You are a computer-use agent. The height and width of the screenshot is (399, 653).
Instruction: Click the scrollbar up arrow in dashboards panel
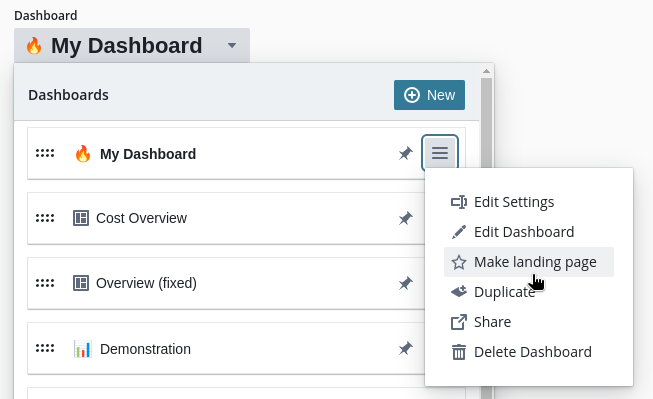point(486,71)
